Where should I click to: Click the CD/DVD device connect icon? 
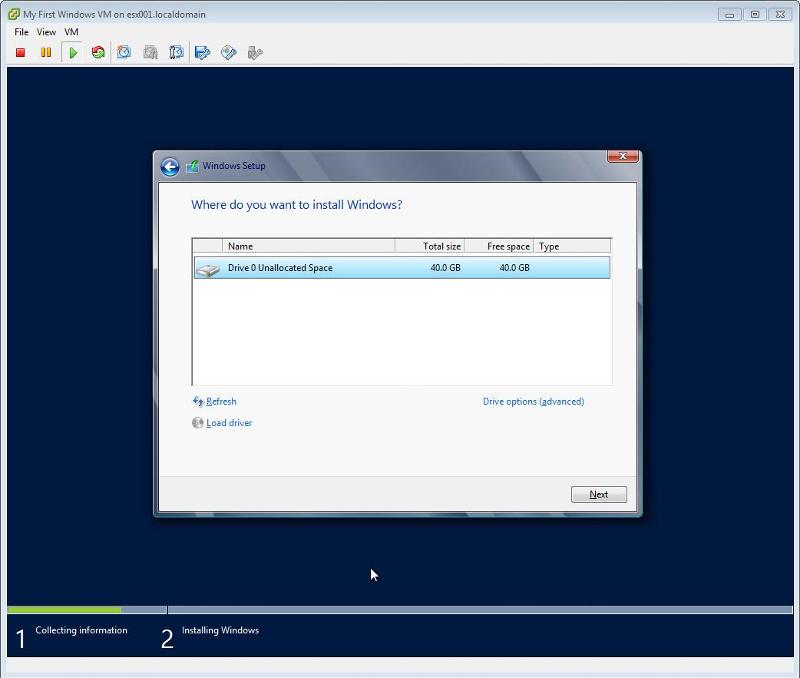(x=229, y=53)
